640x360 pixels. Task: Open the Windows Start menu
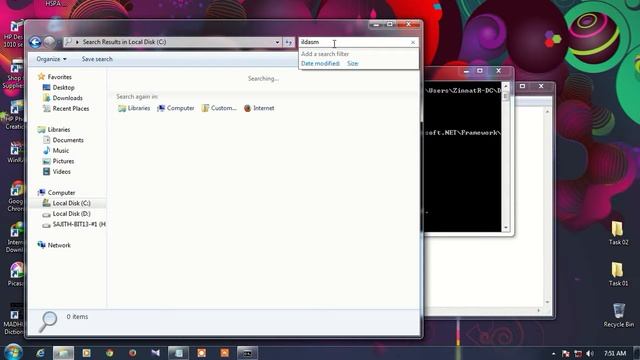pos(13,352)
